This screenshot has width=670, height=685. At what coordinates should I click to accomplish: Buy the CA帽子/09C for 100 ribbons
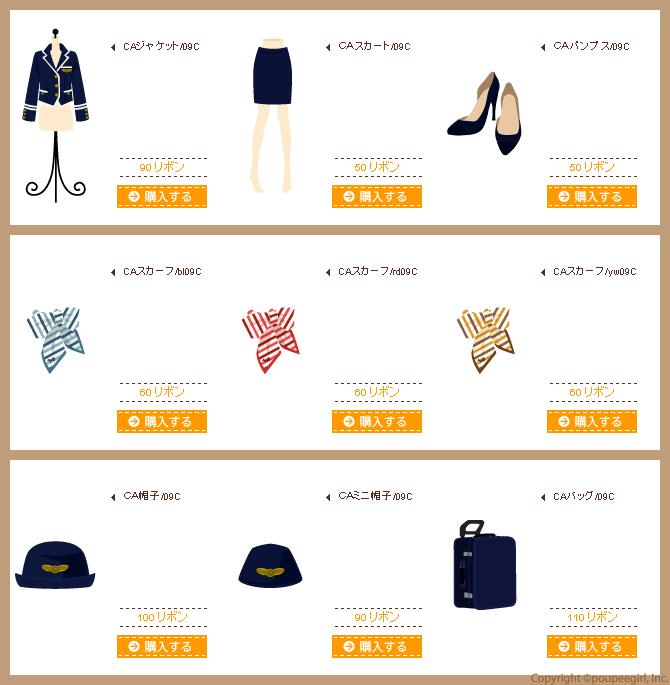[x=162, y=647]
